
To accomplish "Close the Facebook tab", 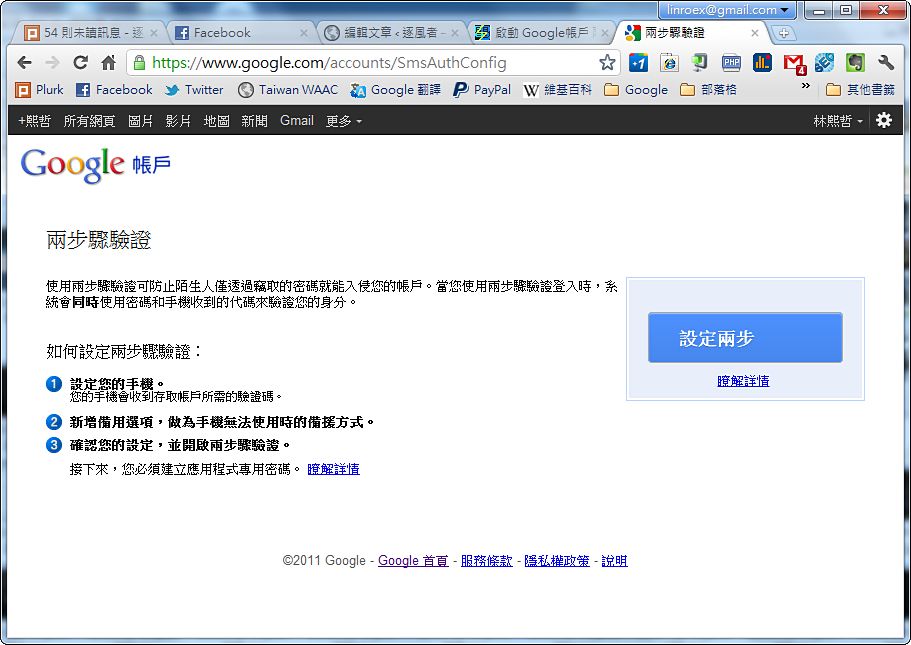I will (x=303, y=33).
